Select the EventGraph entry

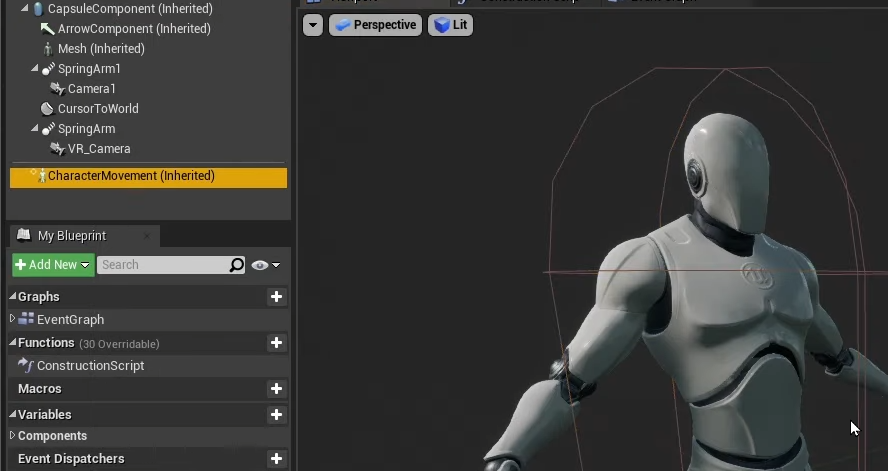[x=70, y=320]
